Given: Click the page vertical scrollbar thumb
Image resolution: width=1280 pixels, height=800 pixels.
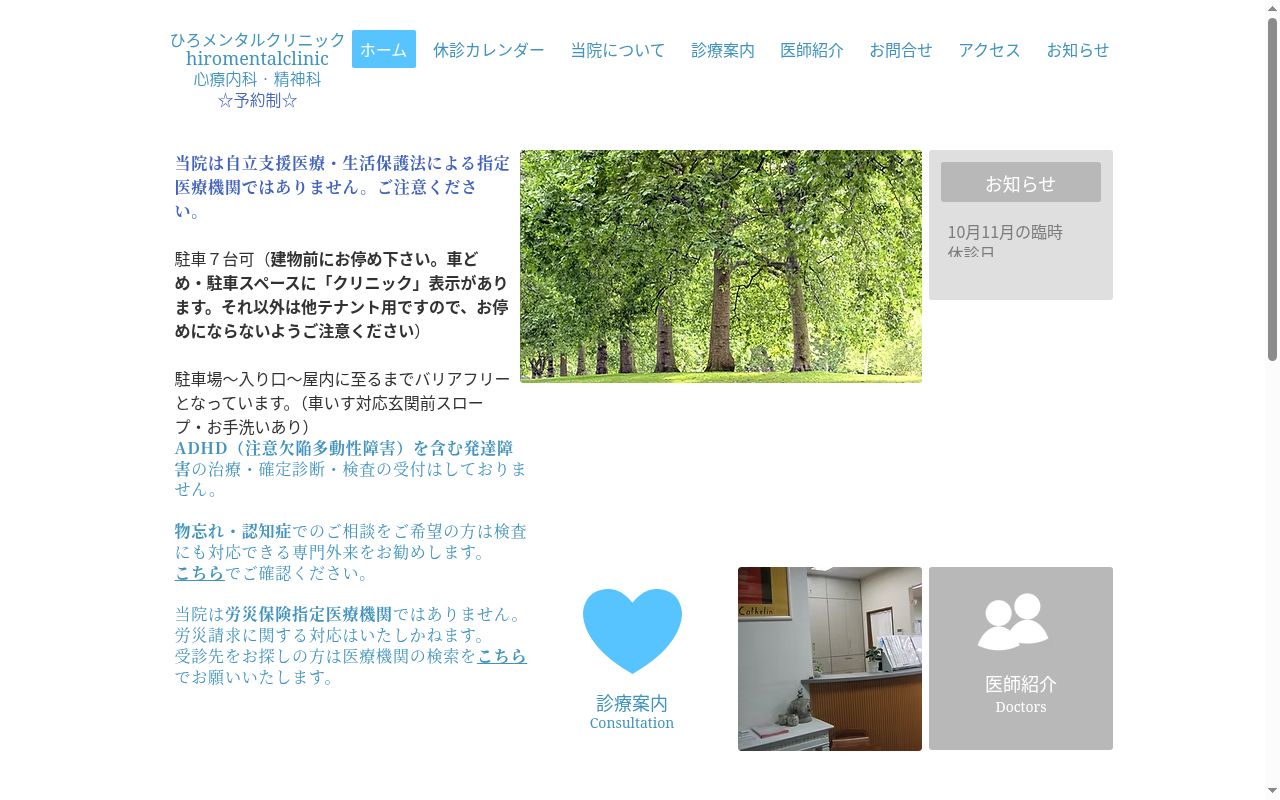Looking at the screenshot, I should [1272, 188].
